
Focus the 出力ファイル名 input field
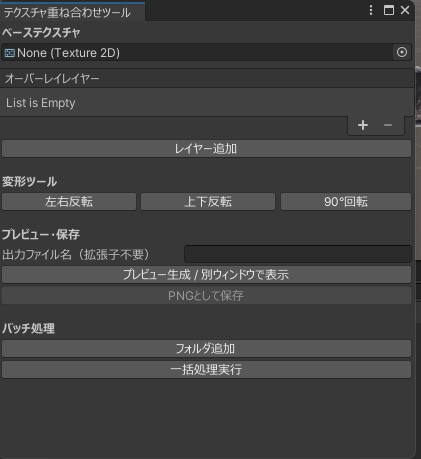click(x=298, y=254)
